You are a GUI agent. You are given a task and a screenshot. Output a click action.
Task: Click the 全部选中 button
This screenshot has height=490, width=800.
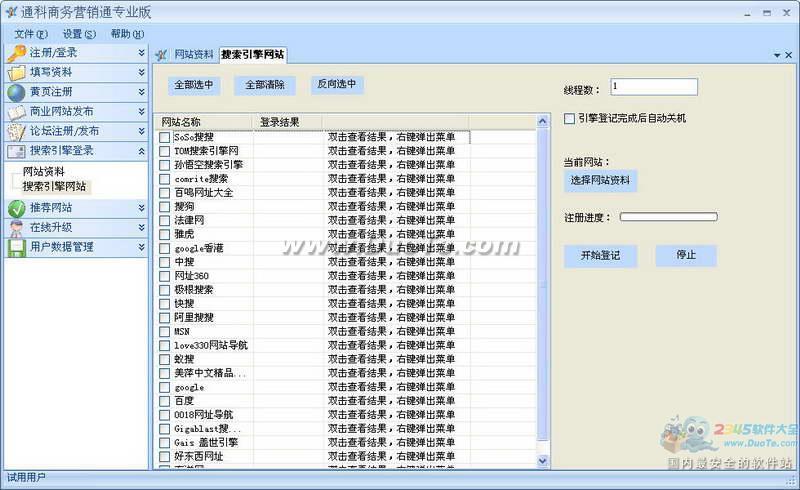(194, 85)
